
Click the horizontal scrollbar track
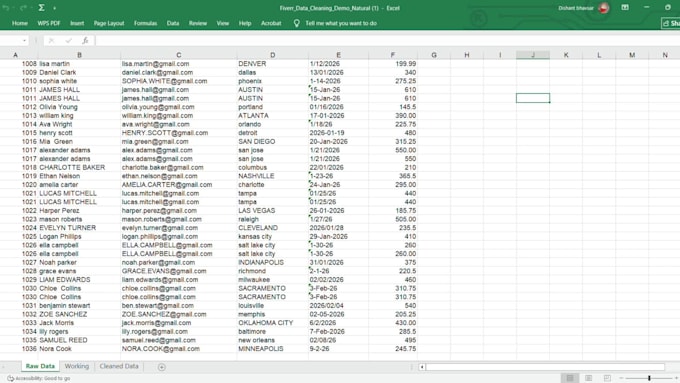(545, 367)
